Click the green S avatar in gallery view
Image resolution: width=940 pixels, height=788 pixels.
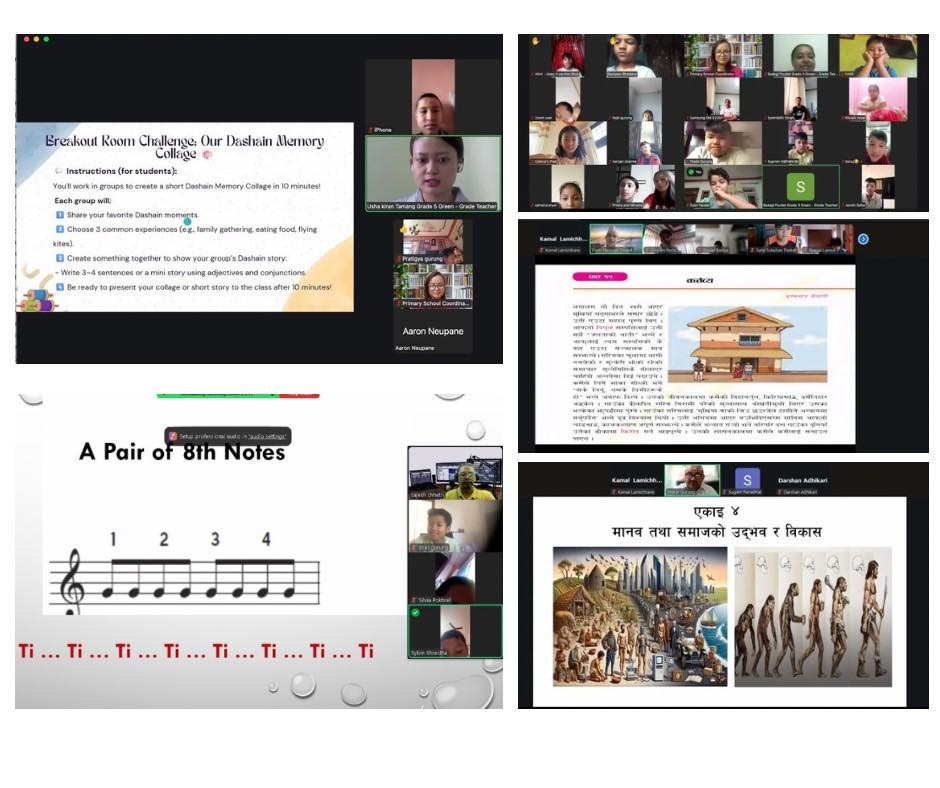[800, 186]
